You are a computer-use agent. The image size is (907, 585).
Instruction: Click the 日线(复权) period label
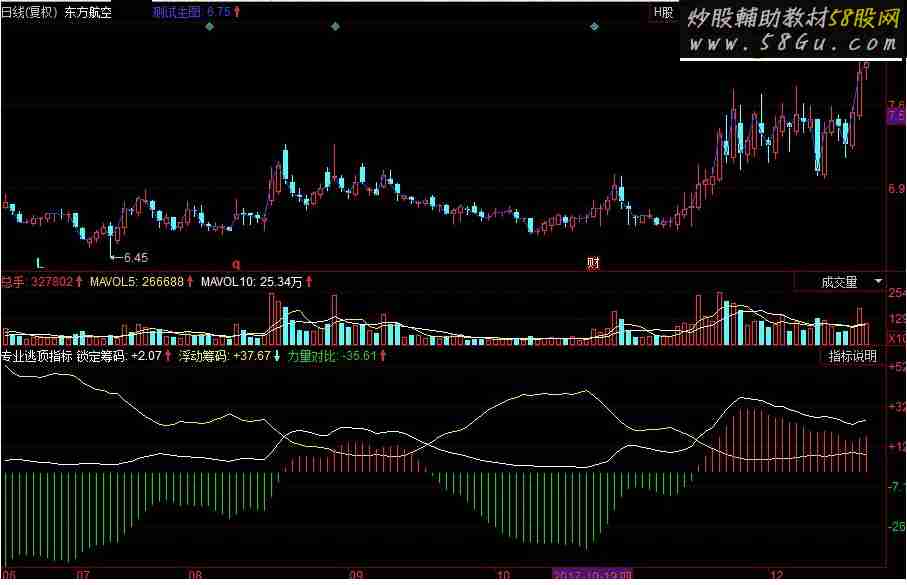31,12
